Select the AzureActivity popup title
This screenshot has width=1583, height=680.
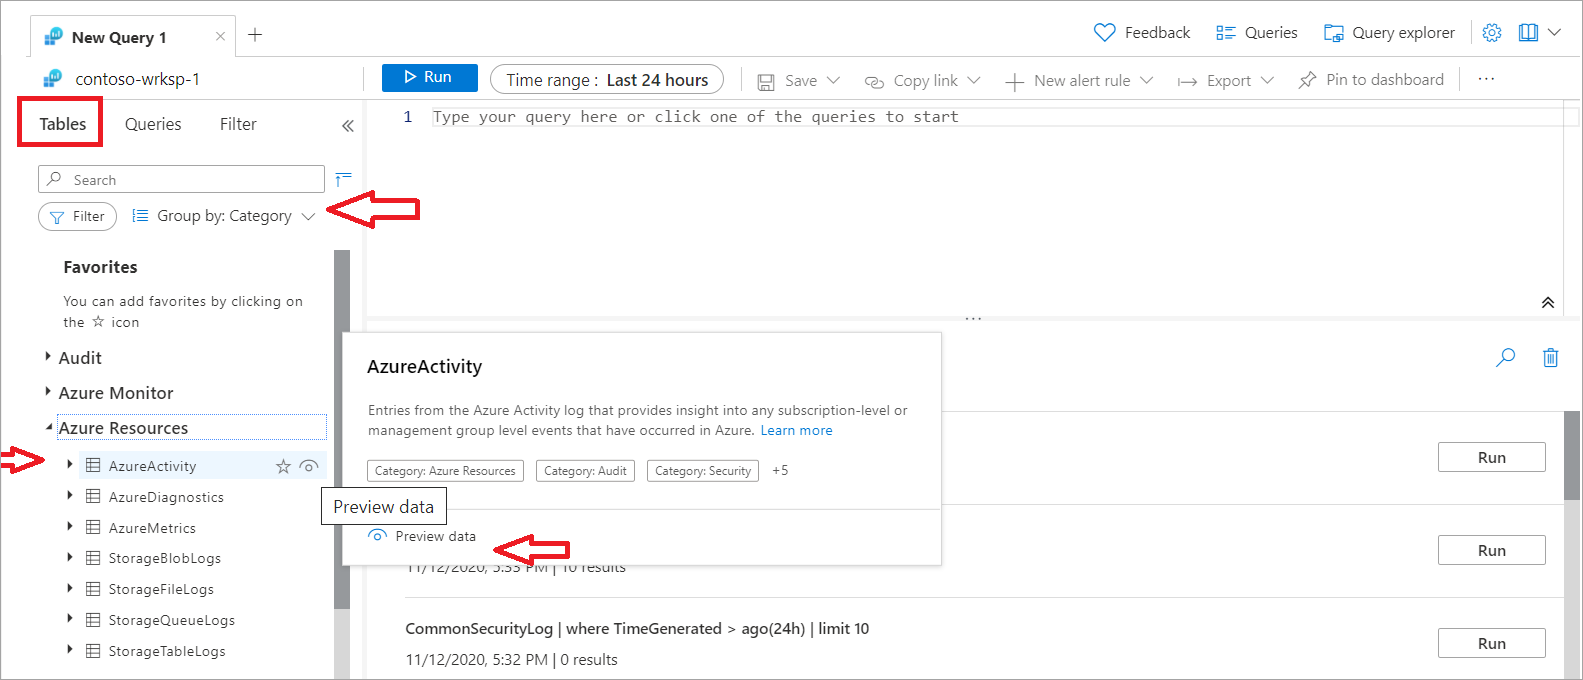click(x=424, y=366)
